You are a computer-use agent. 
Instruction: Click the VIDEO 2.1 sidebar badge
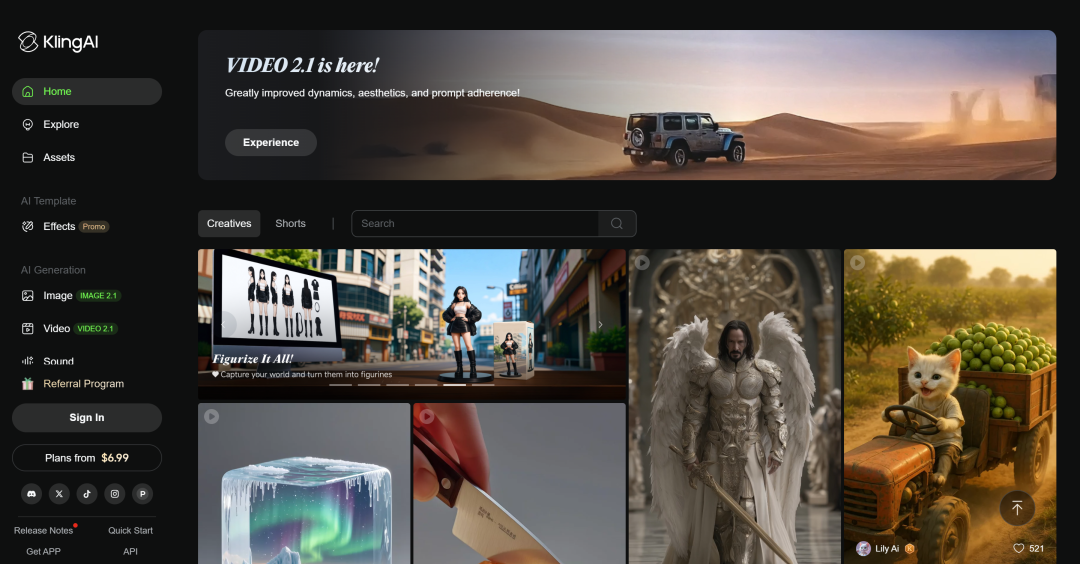(x=95, y=328)
